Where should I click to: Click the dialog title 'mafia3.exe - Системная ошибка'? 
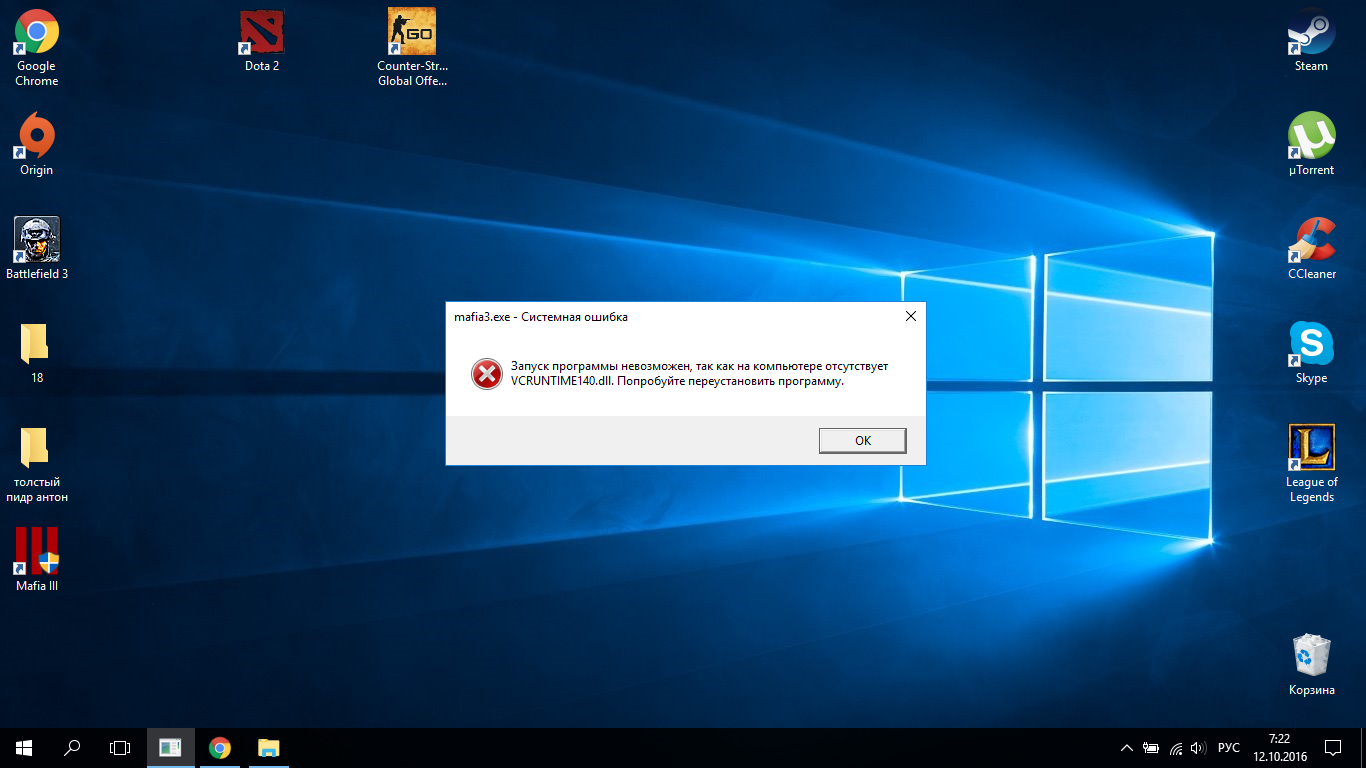pyautogui.click(x=541, y=317)
